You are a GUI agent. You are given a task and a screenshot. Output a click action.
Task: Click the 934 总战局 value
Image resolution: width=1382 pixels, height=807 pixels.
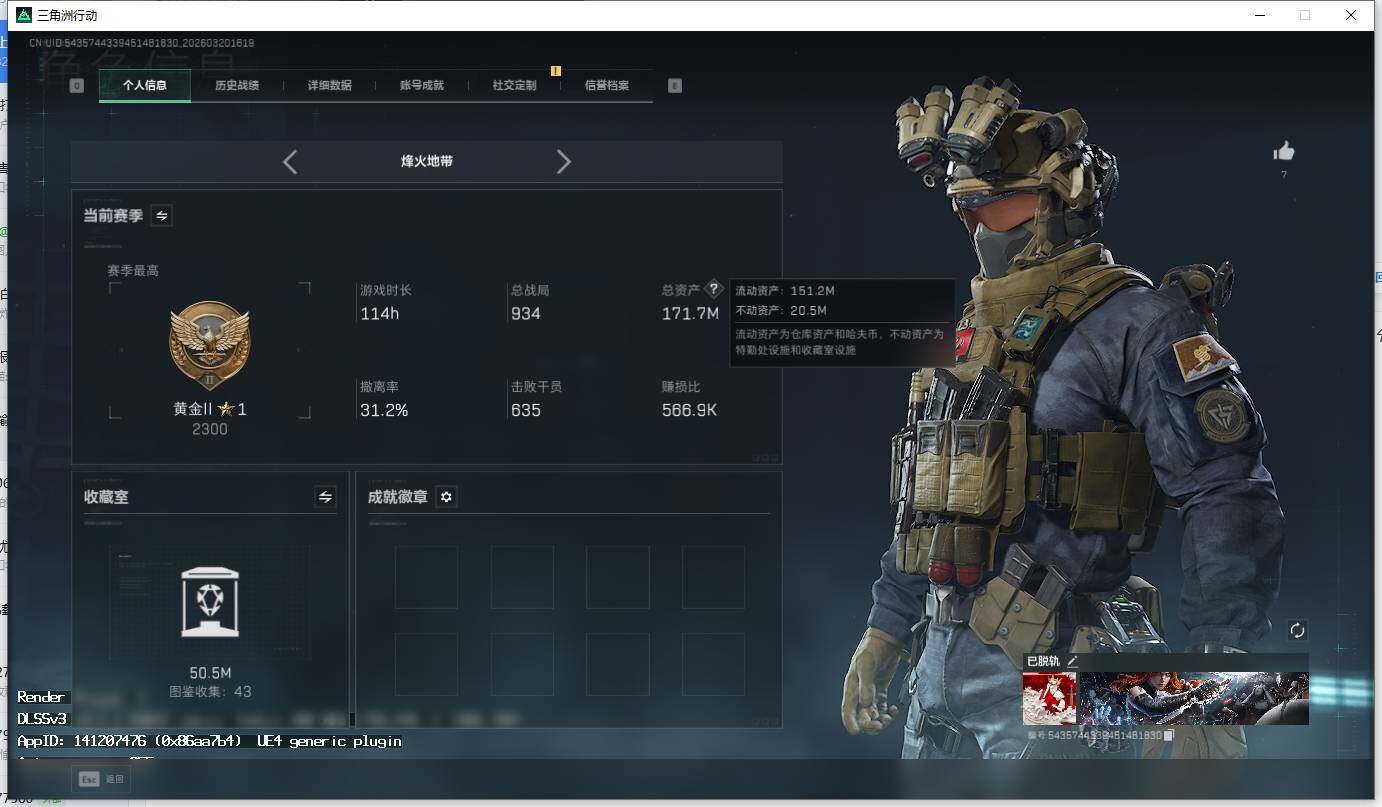526,314
